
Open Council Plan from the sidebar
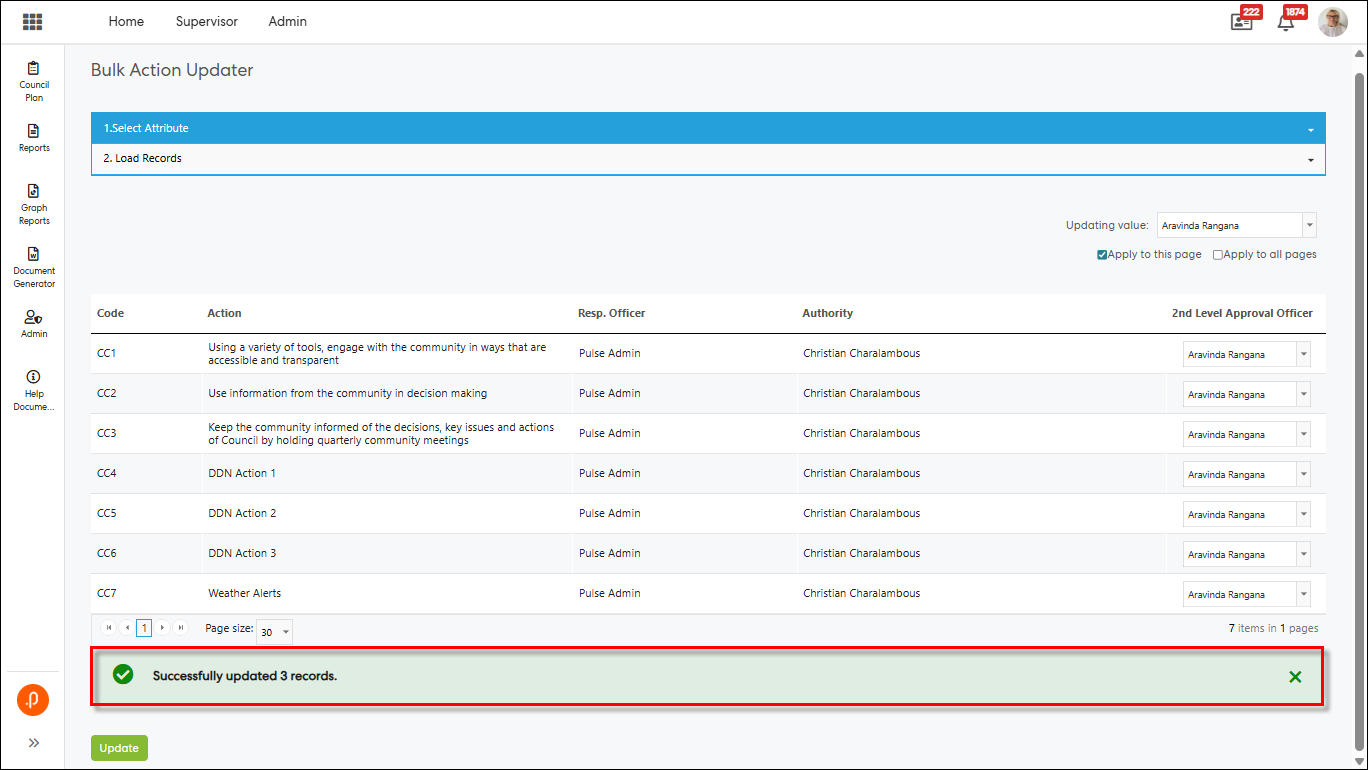(34, 80)
